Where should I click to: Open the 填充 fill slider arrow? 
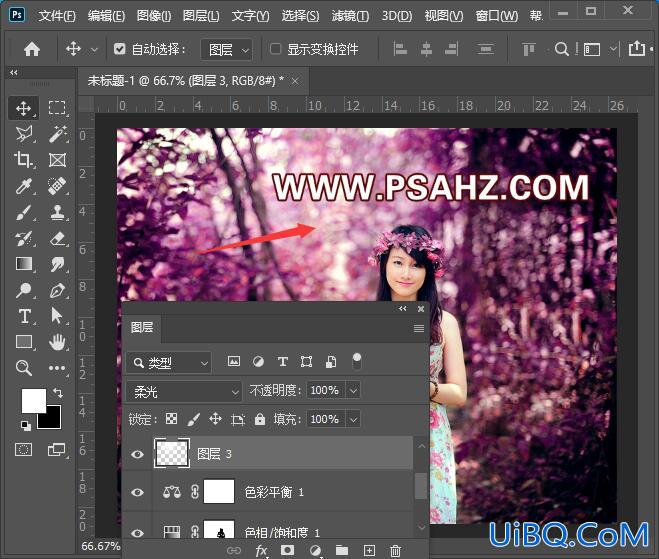[353, 419]
